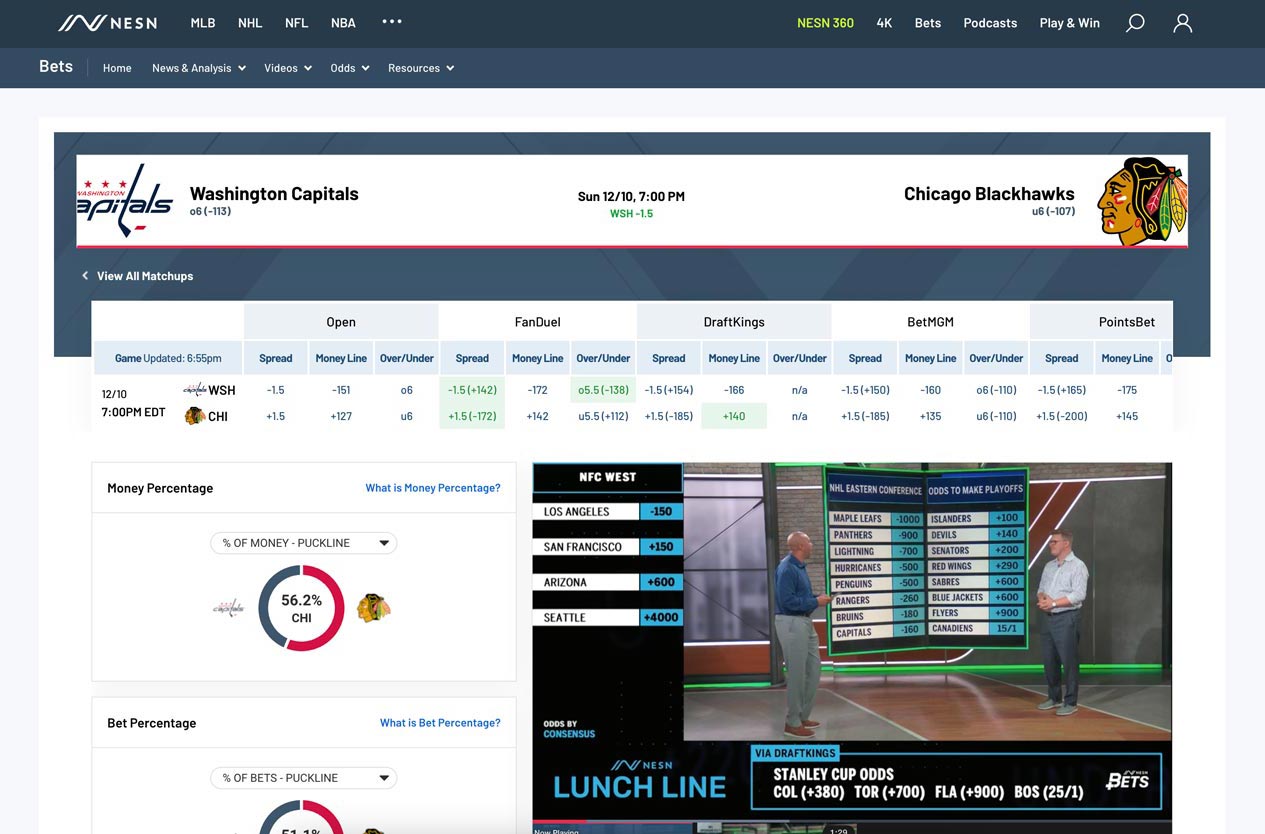Screen dimensions: 1265x834
Task: Click the Chicago Blackhawks large logo
Action: coord(1141,201)
